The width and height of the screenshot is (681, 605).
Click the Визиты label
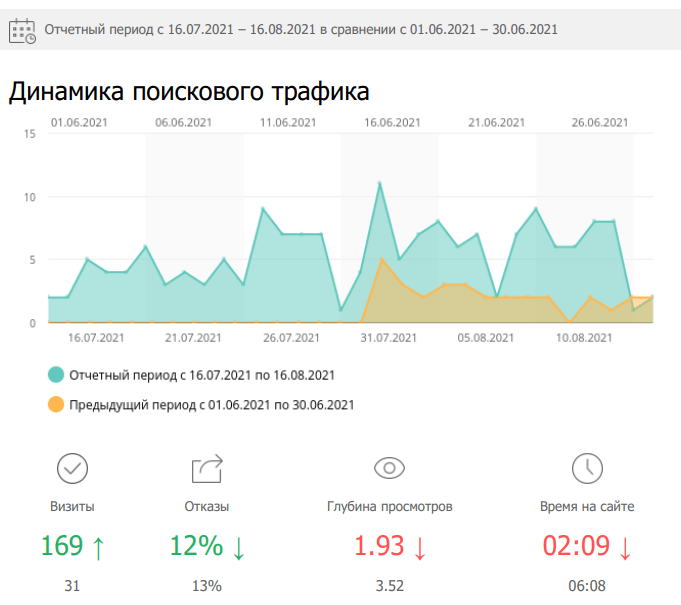(72, 506)
